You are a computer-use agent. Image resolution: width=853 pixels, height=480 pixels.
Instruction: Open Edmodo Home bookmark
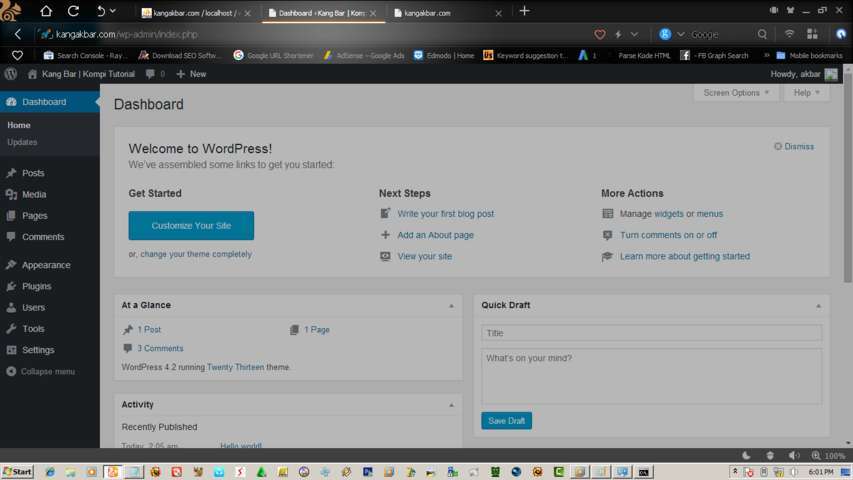(x=444, y=56)
